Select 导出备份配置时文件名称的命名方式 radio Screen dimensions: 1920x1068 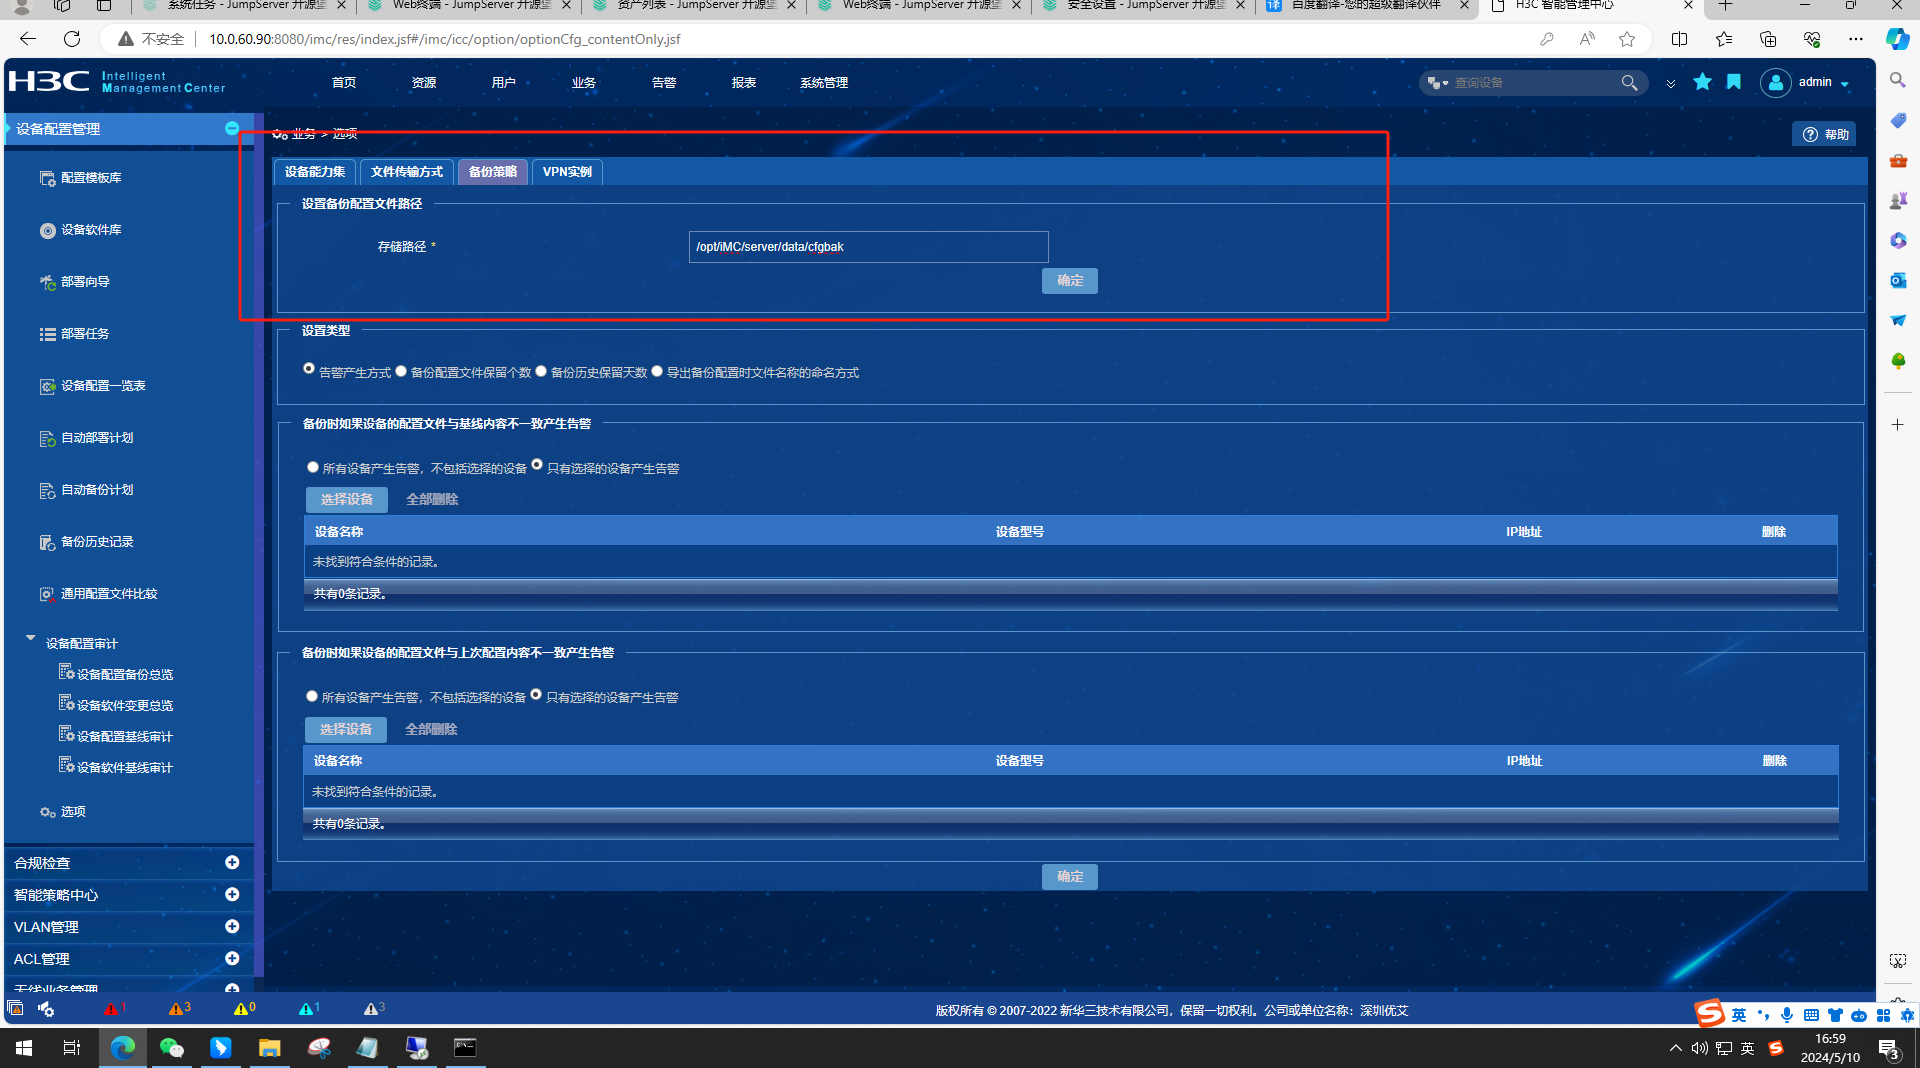[x=657, y=371]
